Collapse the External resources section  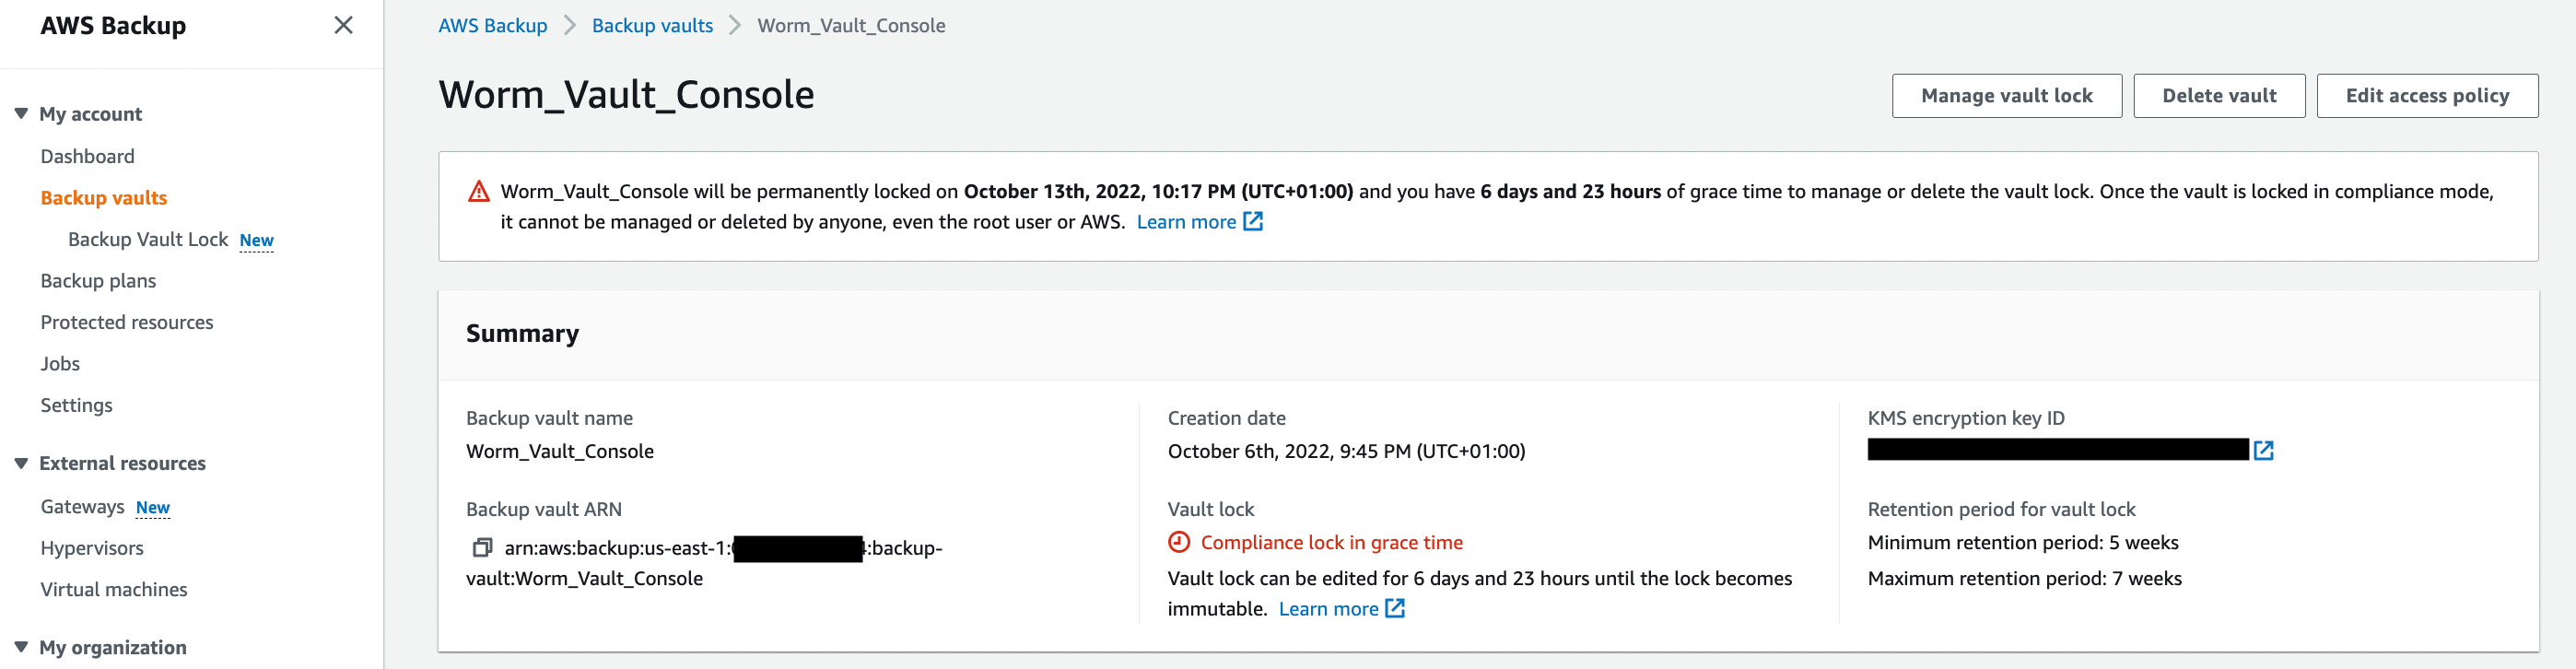21,463
